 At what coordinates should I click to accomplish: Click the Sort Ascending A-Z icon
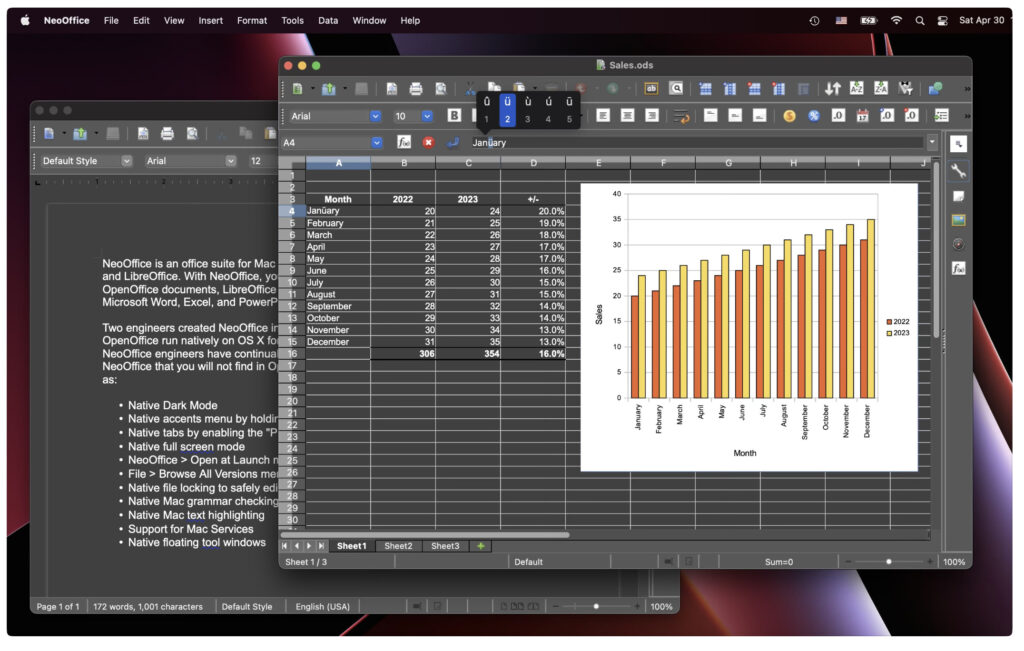pos(856,89)
